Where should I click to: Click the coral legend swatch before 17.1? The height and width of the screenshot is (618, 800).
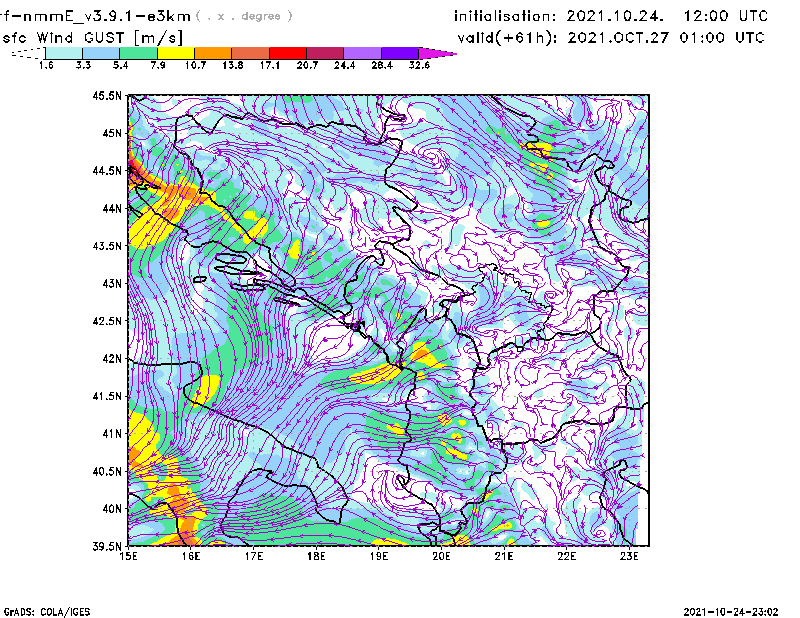[251, 53]
